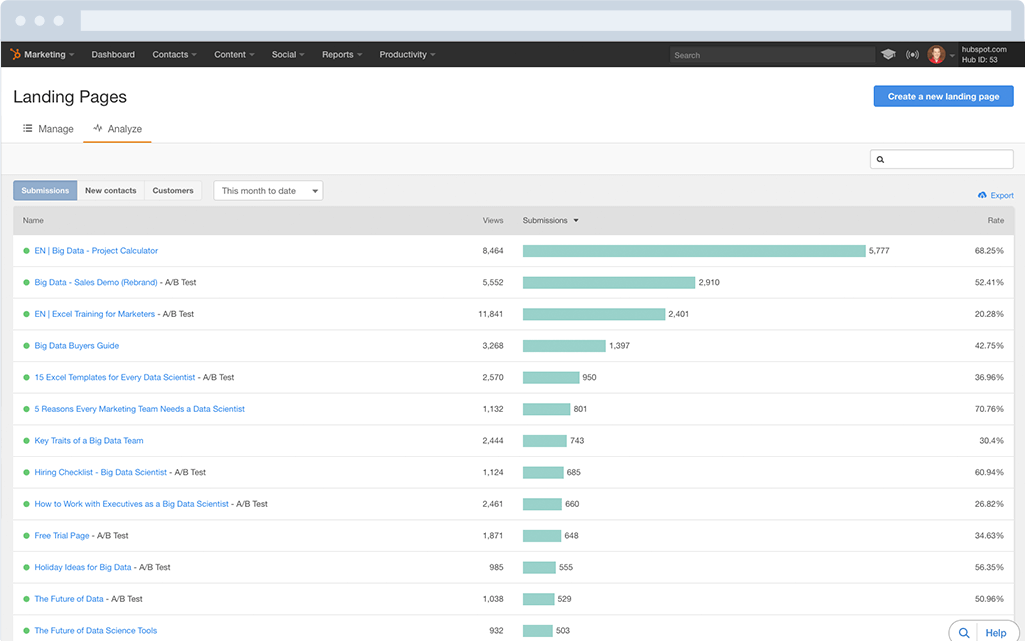Click the landing pages filter search box
The height and width of the screenshot is (641, 1025).
point(941,159)
